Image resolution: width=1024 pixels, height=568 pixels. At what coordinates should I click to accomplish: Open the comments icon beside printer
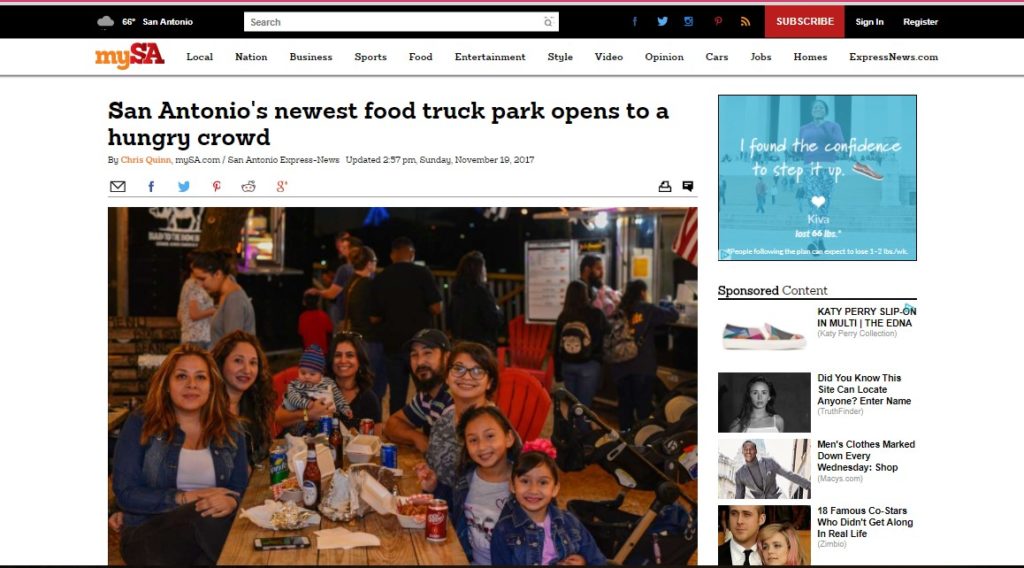(688, 187)
